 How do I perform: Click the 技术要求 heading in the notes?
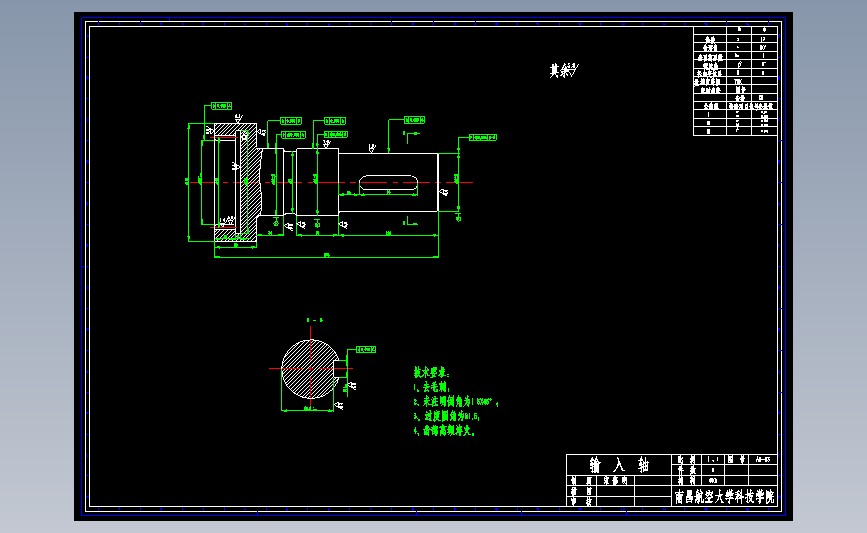(432, 373)
